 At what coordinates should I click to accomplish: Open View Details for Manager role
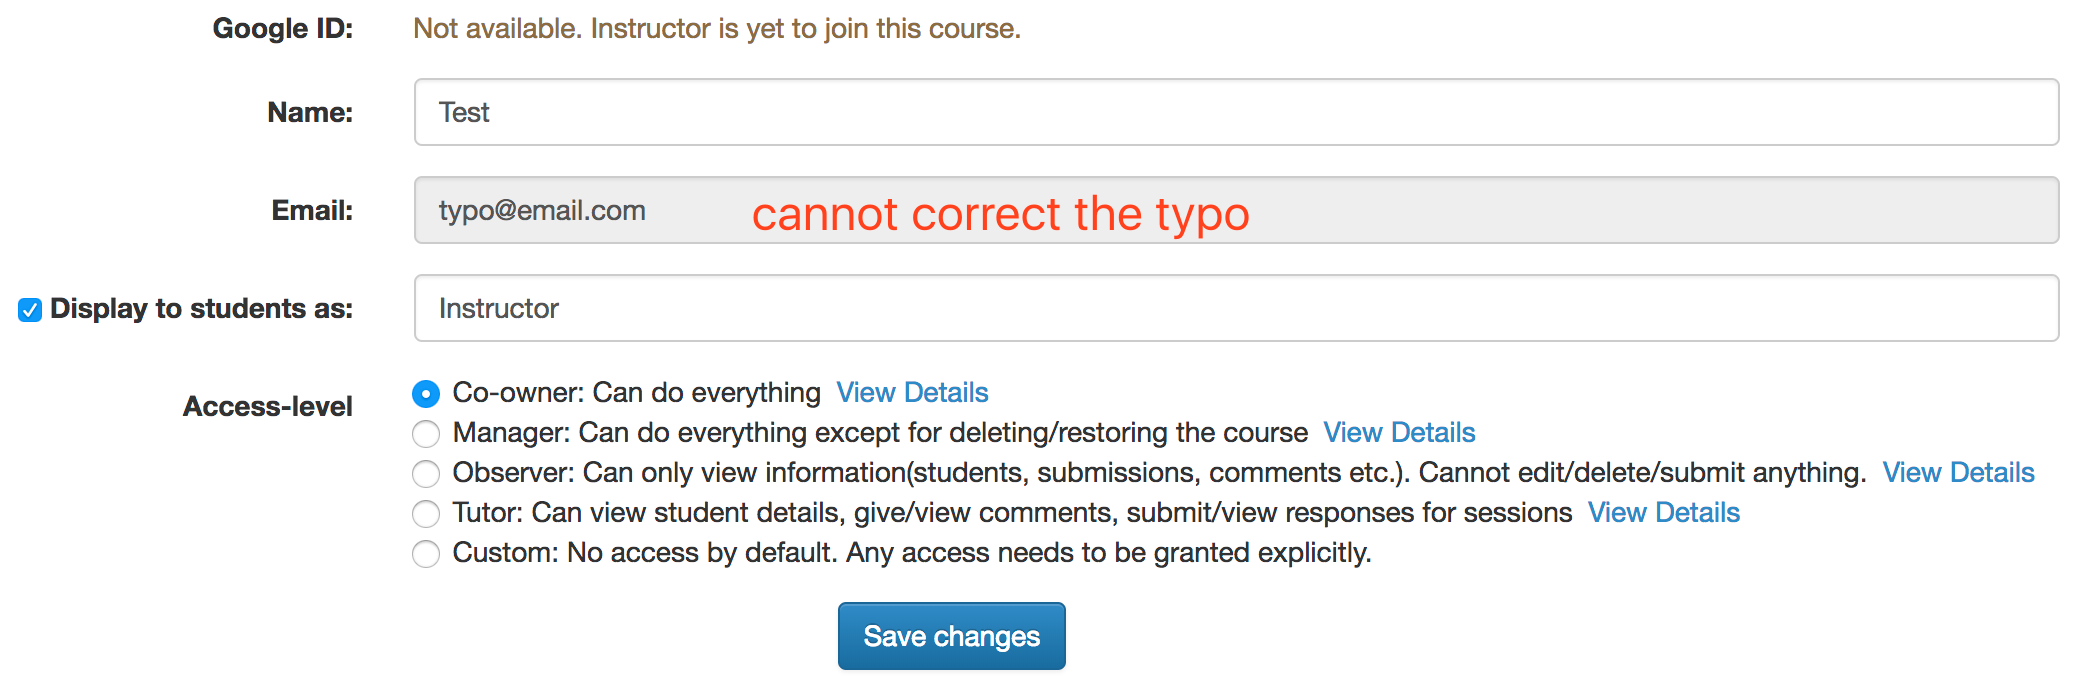(1400, 432)
